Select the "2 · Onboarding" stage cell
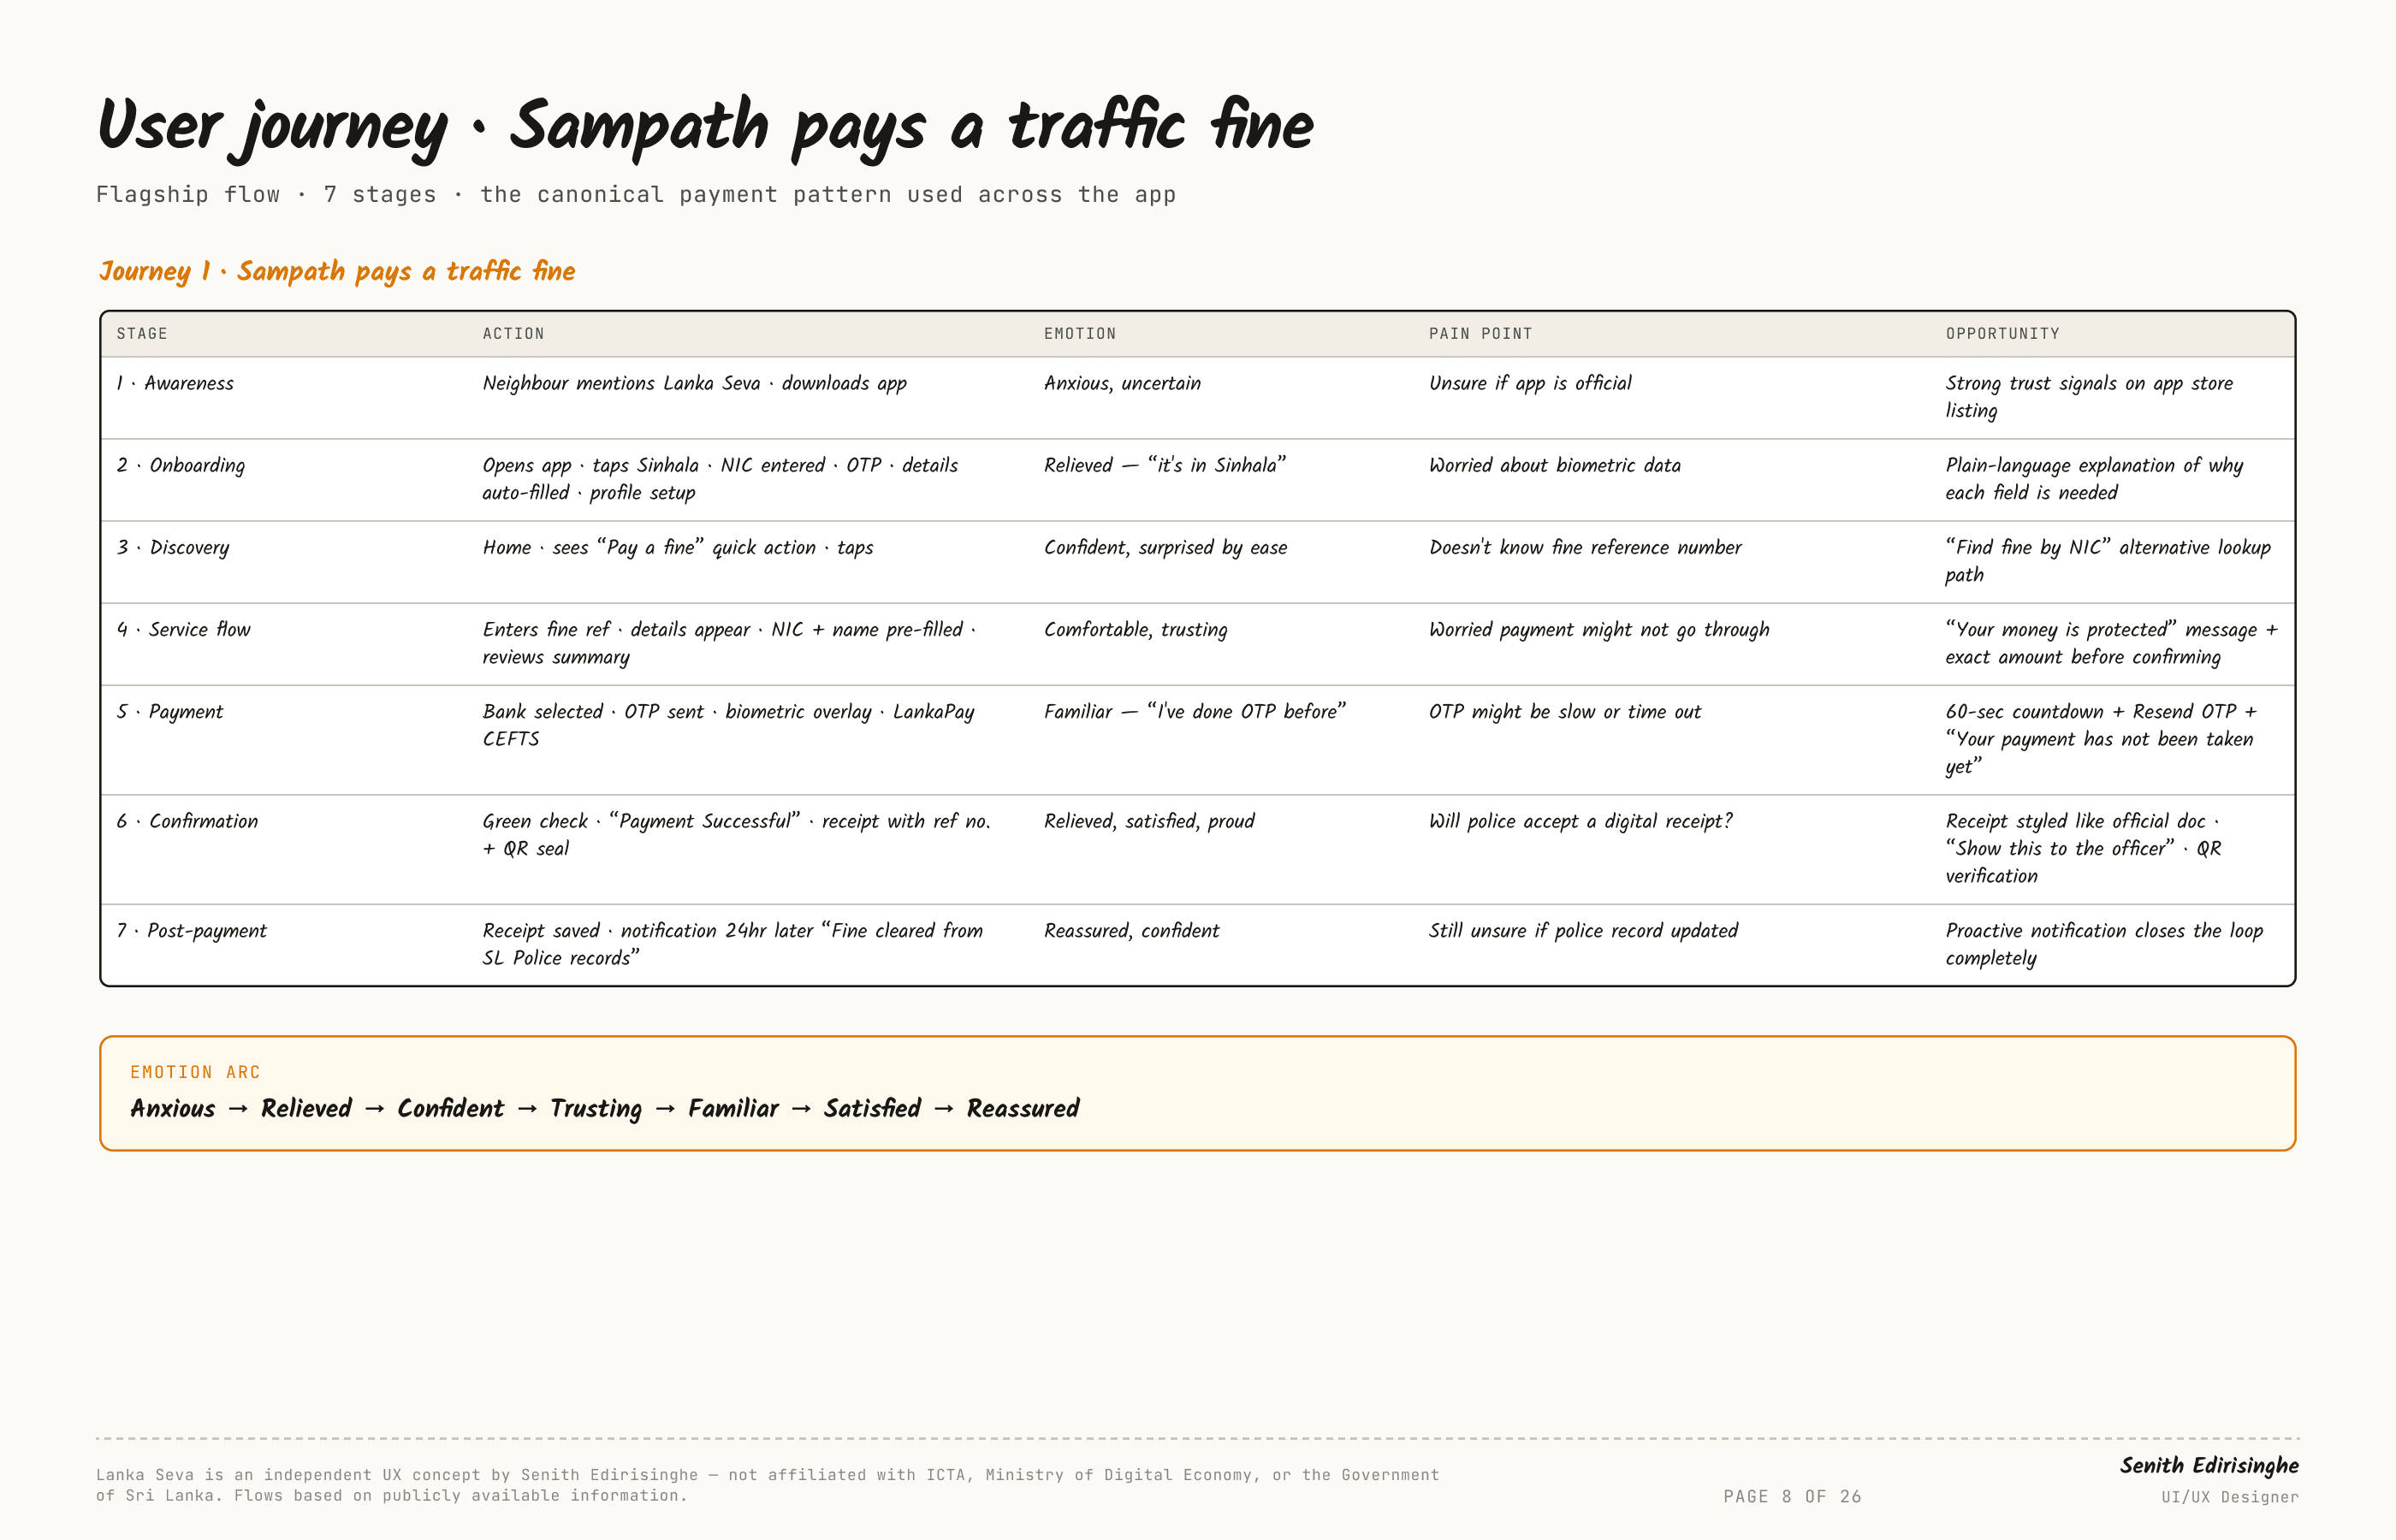Viewport: 2396px width, 1540px height. [181, 465]
